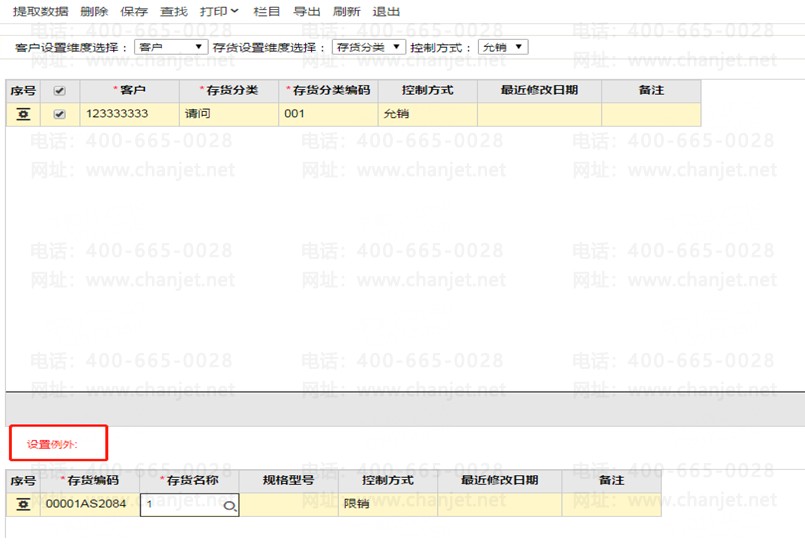The image size is (805, 547).
Task: Click the 允销 cell in the upper table
Action: (428, 114)
